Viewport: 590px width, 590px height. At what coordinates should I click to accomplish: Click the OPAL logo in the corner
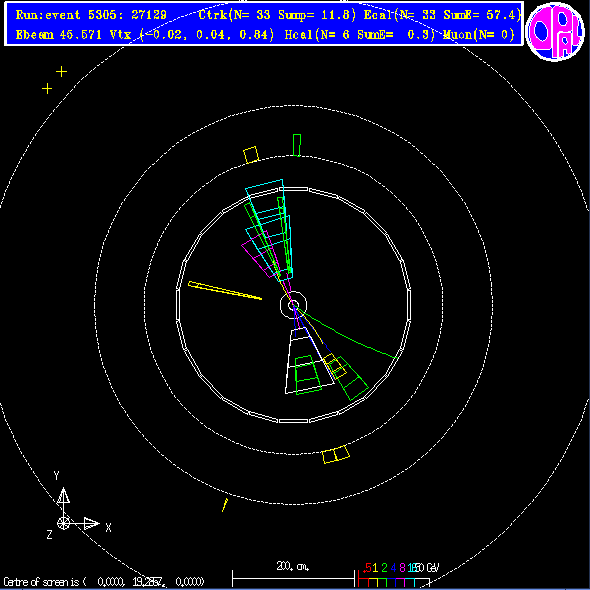[x=555, y=31]
